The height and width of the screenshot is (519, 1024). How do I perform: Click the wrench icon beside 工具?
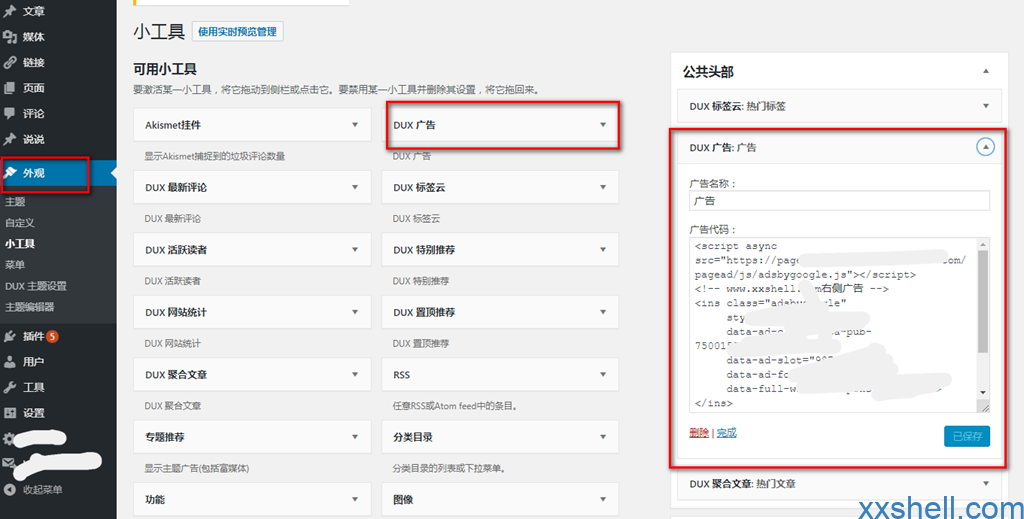(x=10, y=388)
